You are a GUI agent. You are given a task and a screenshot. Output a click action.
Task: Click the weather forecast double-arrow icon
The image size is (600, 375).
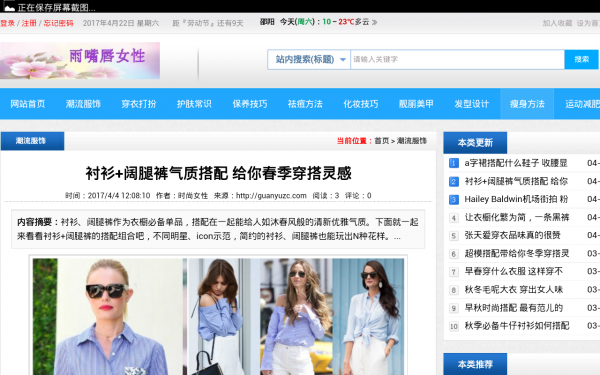tap(375, 22)
